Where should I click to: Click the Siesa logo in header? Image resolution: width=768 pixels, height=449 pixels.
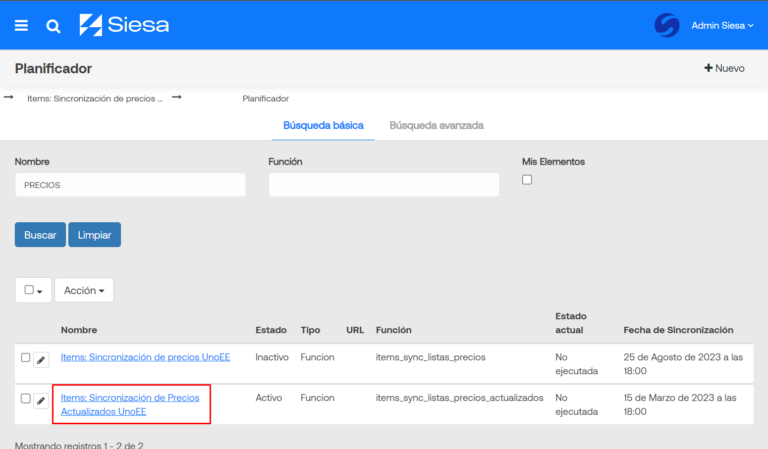(x=124, y=25)
